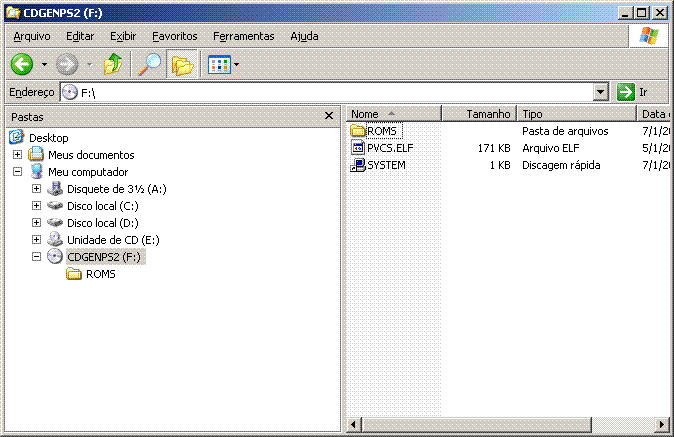Open the Exibir menu

coord(123,36)
